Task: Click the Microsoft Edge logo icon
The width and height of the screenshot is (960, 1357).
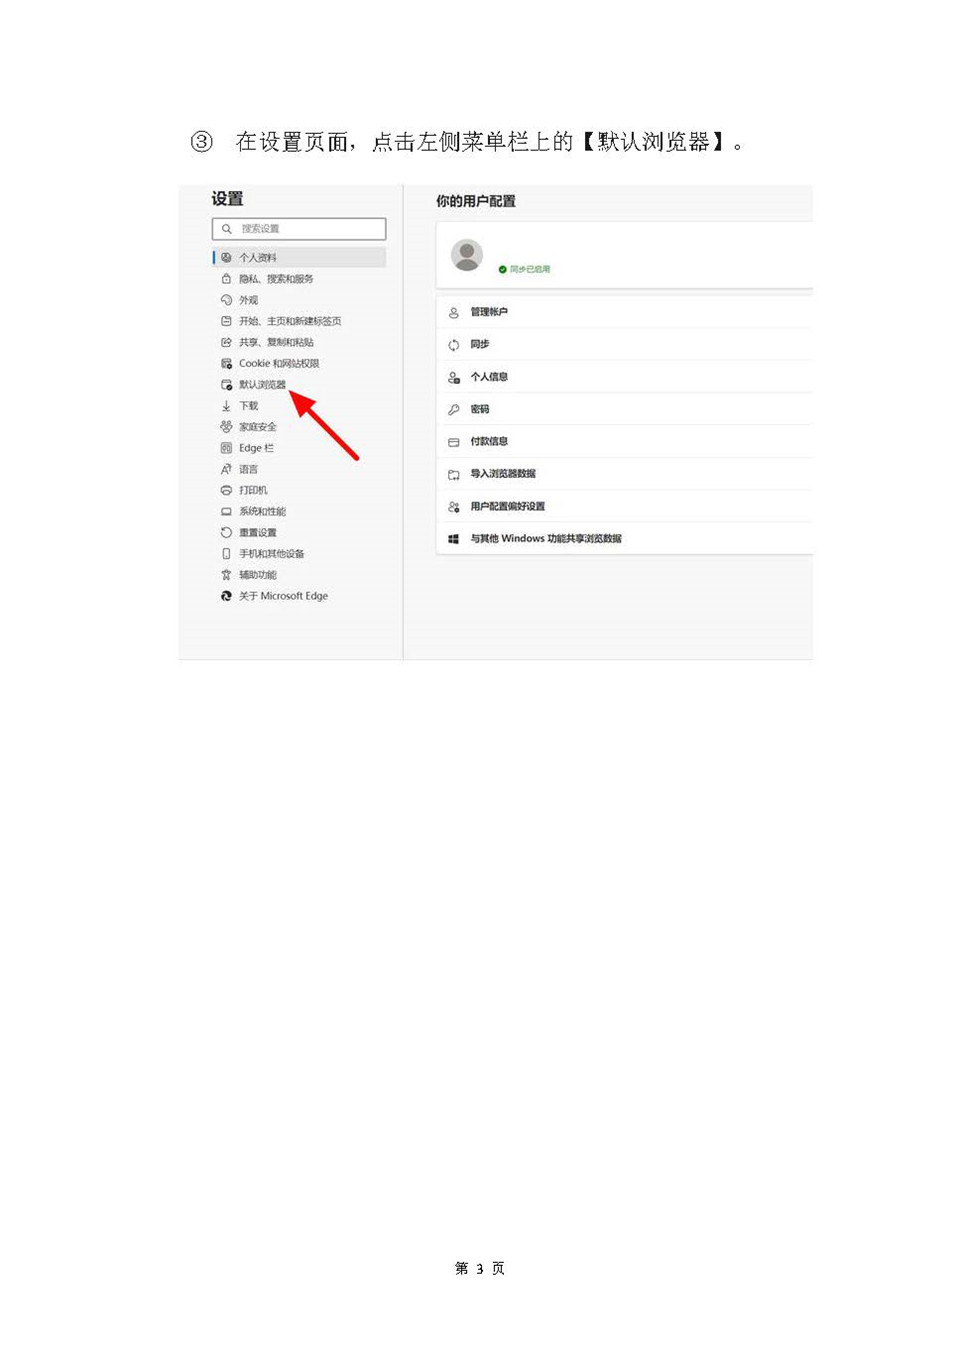Action: [226, 596]
